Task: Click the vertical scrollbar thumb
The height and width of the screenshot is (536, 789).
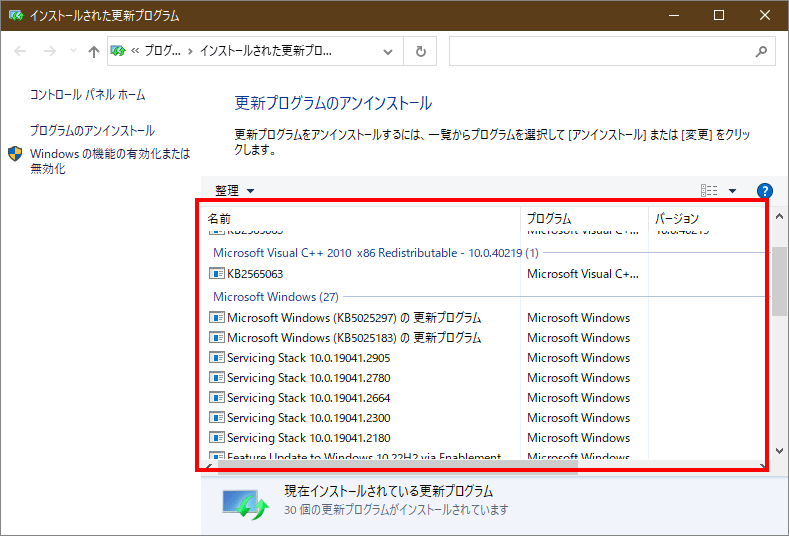Action: pos(779,281)
